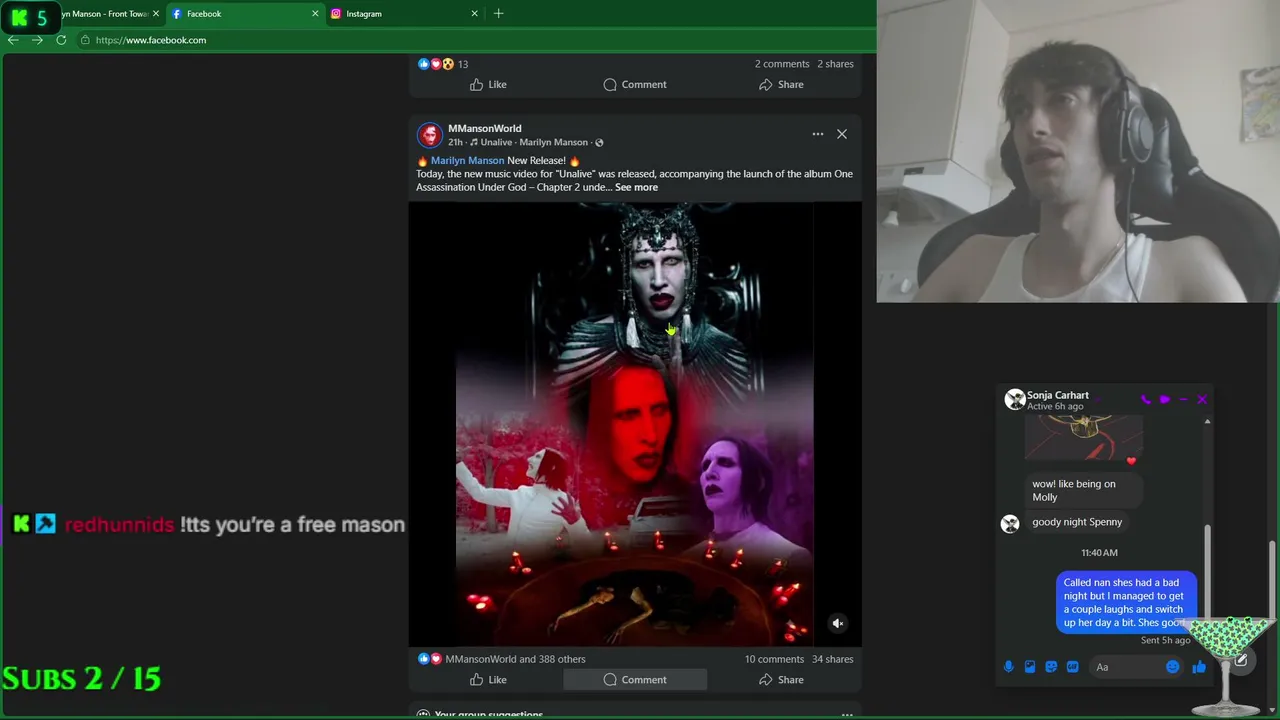Click the redhunnids chat username
The image size is (1280, 720).
click(119, 525)
